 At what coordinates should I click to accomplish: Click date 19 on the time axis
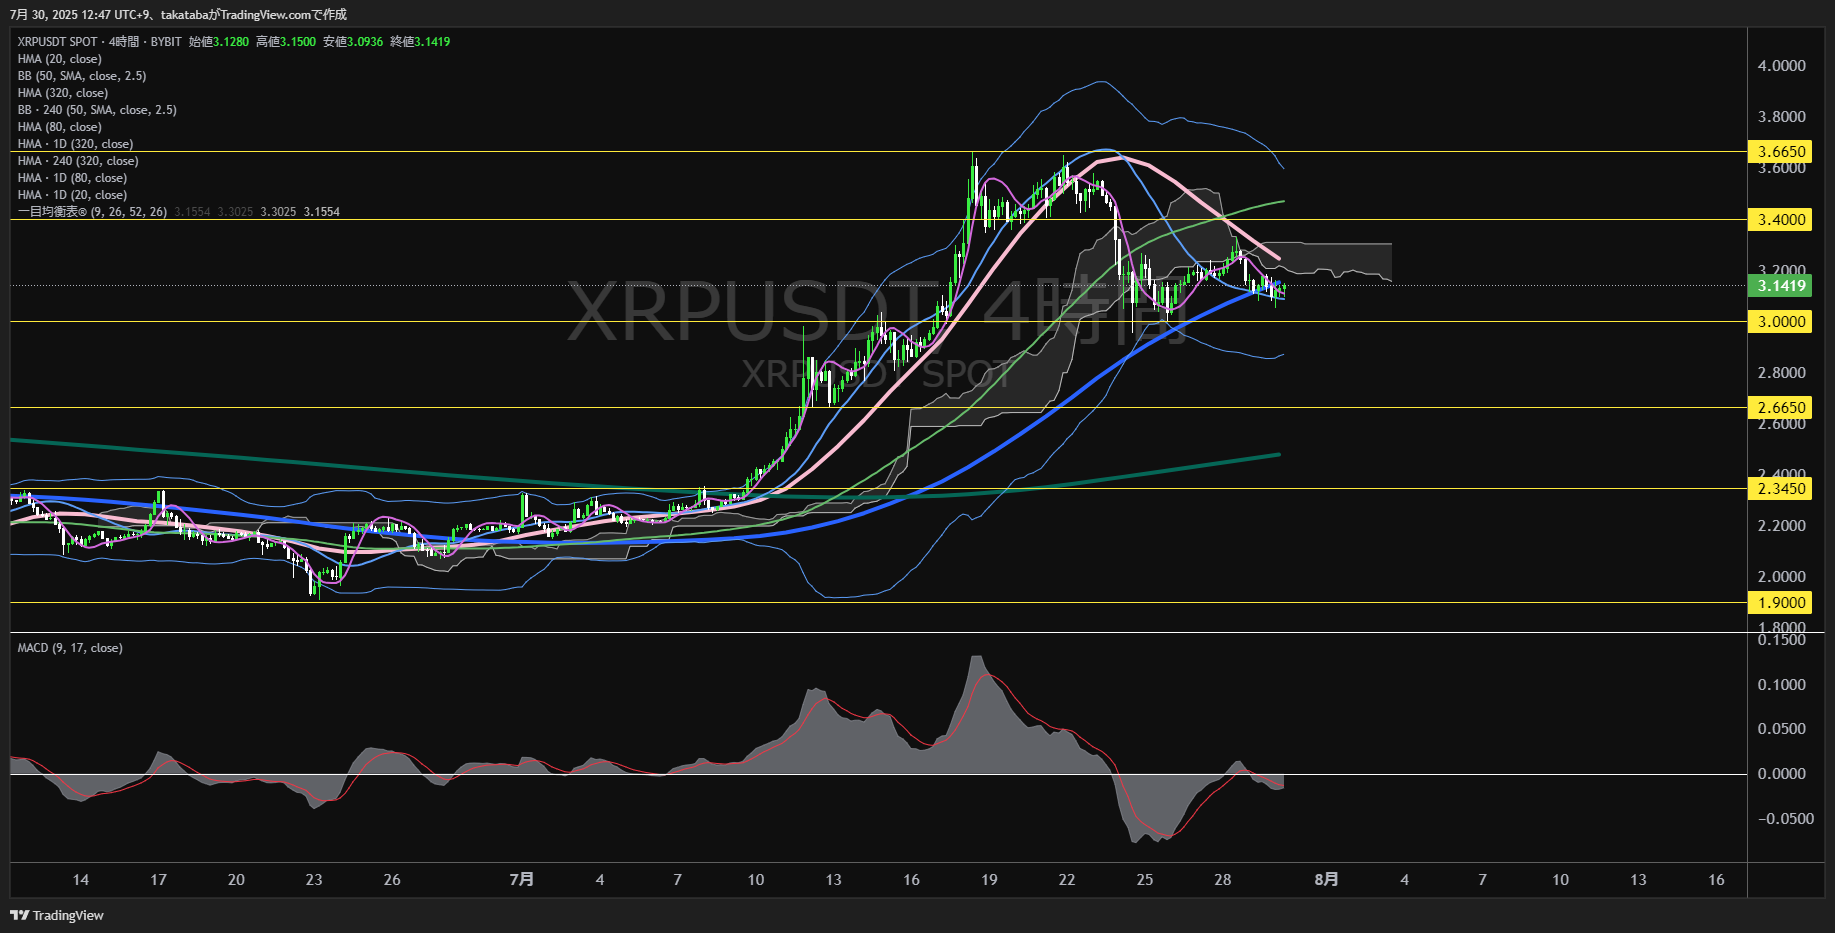(989, 880)
